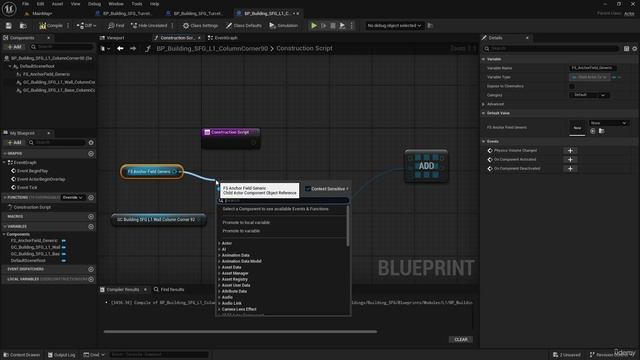Open the Content Drawer
The image size is (640, 360).
coord(21,355)
